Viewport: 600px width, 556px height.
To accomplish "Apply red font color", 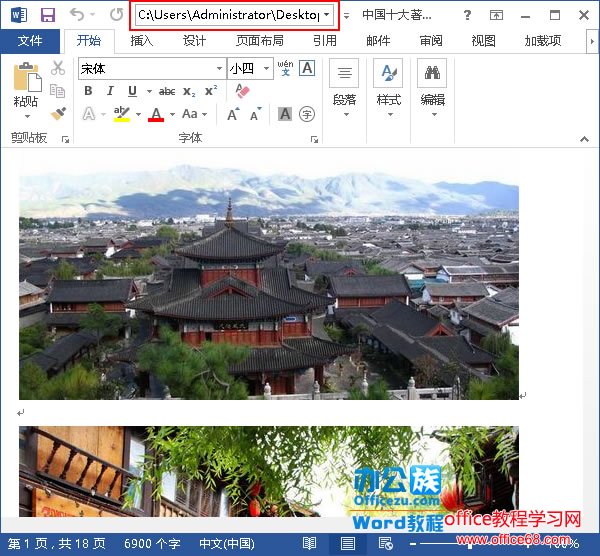I will click(156, 114).
